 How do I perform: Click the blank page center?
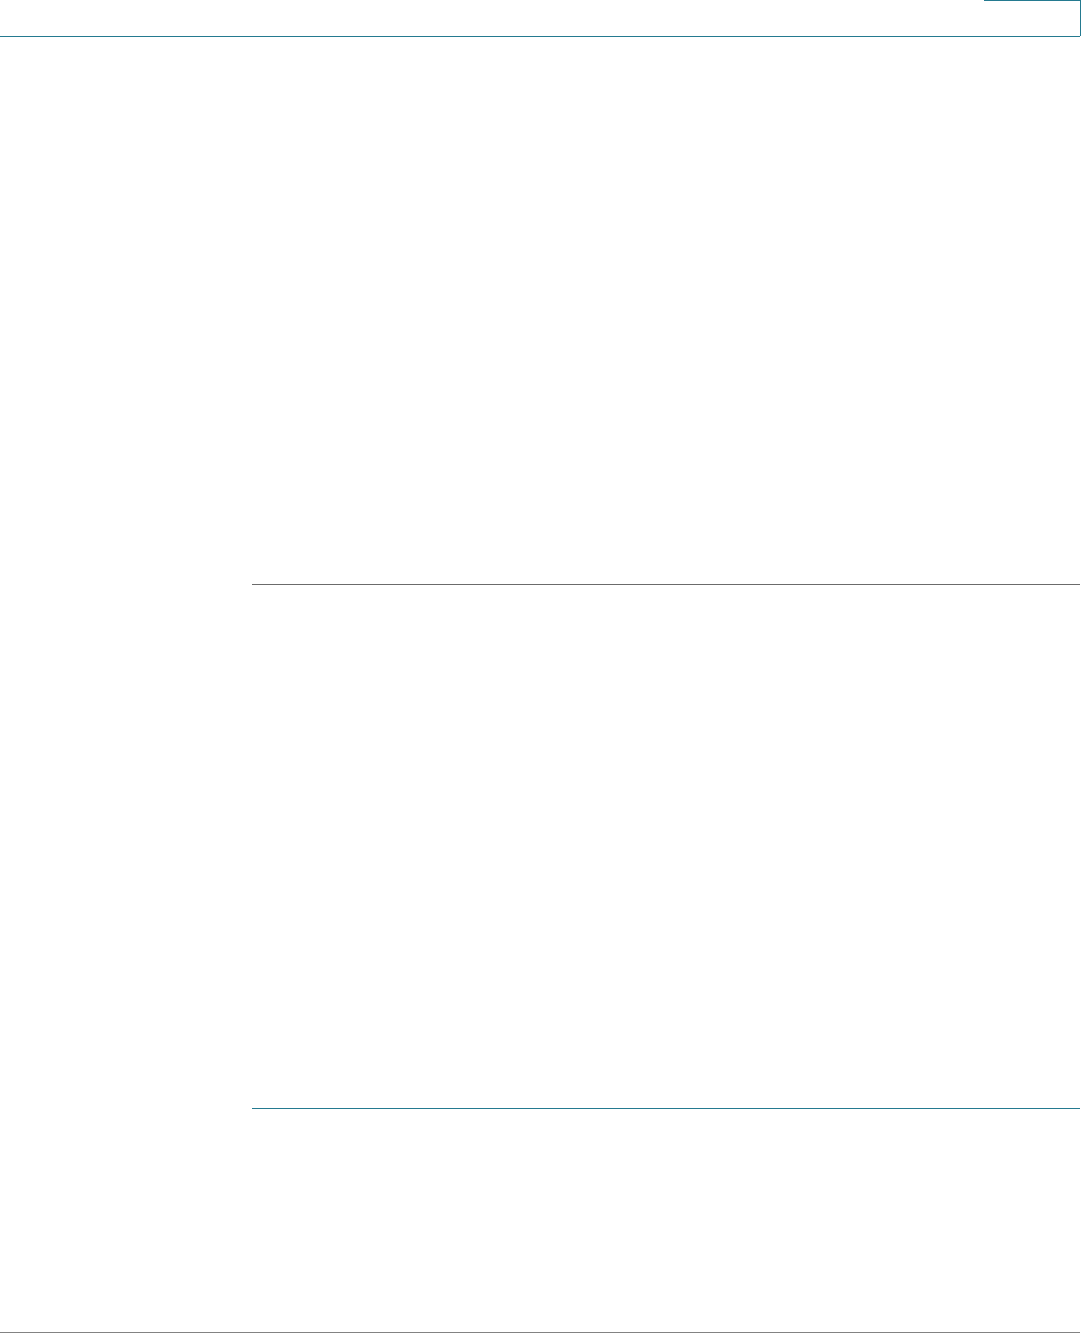(540, 666)
